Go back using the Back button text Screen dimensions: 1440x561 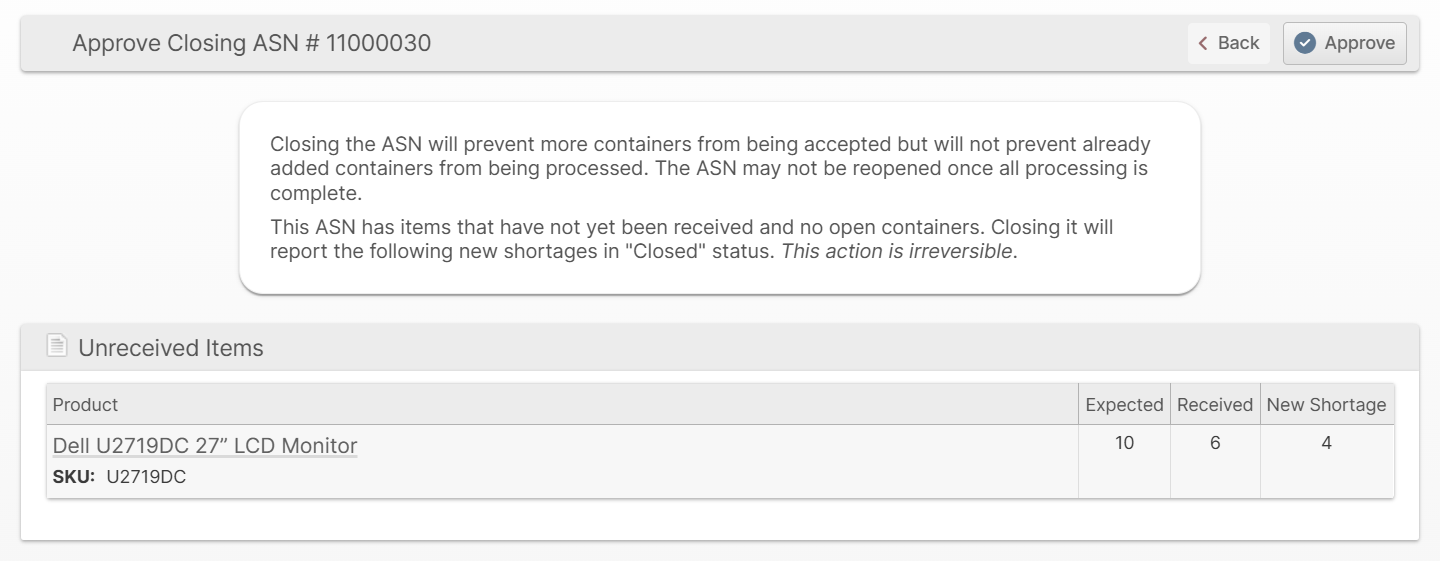coord(1238,43)
